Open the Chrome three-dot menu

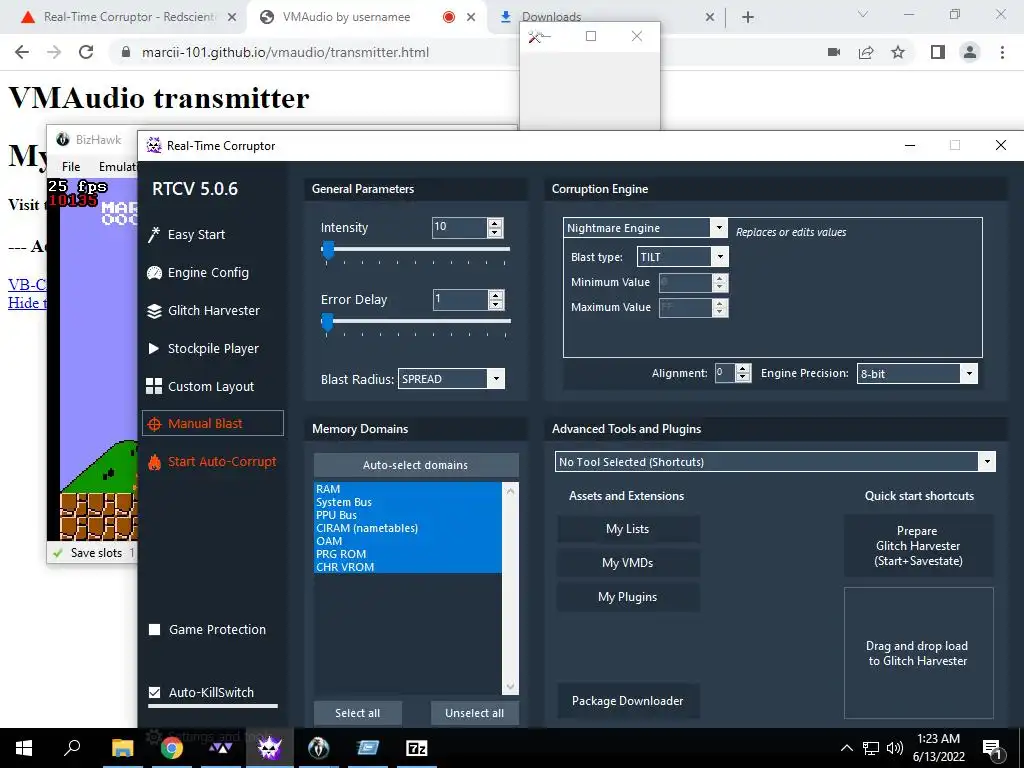click(x=1002, y=52)
